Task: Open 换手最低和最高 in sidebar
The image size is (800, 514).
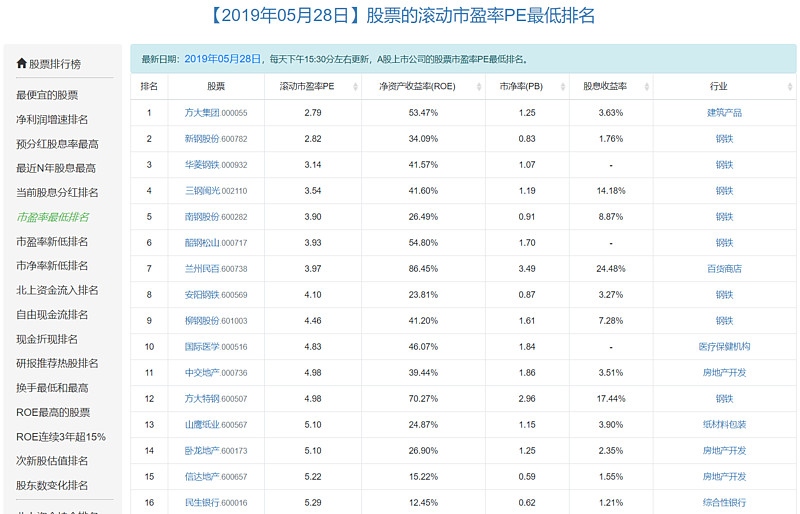Action: [x=52, y=387]
